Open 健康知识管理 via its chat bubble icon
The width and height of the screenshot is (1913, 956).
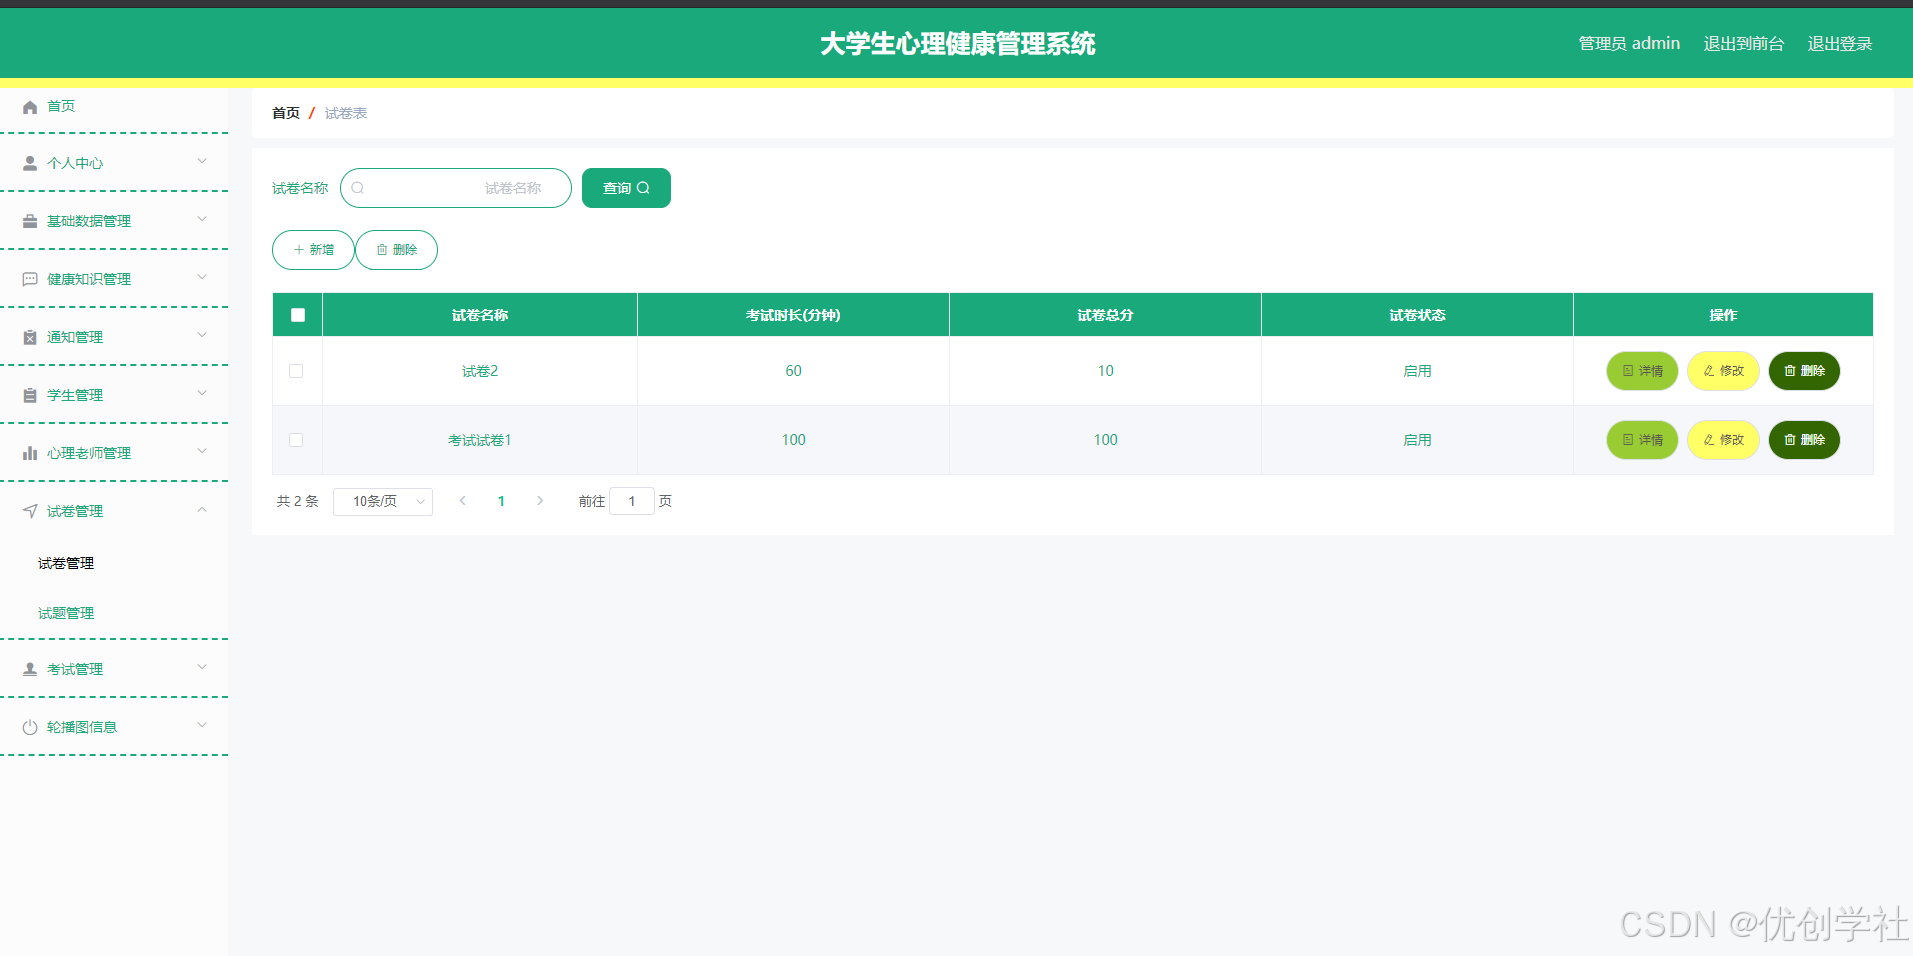(x=29, y=278)
